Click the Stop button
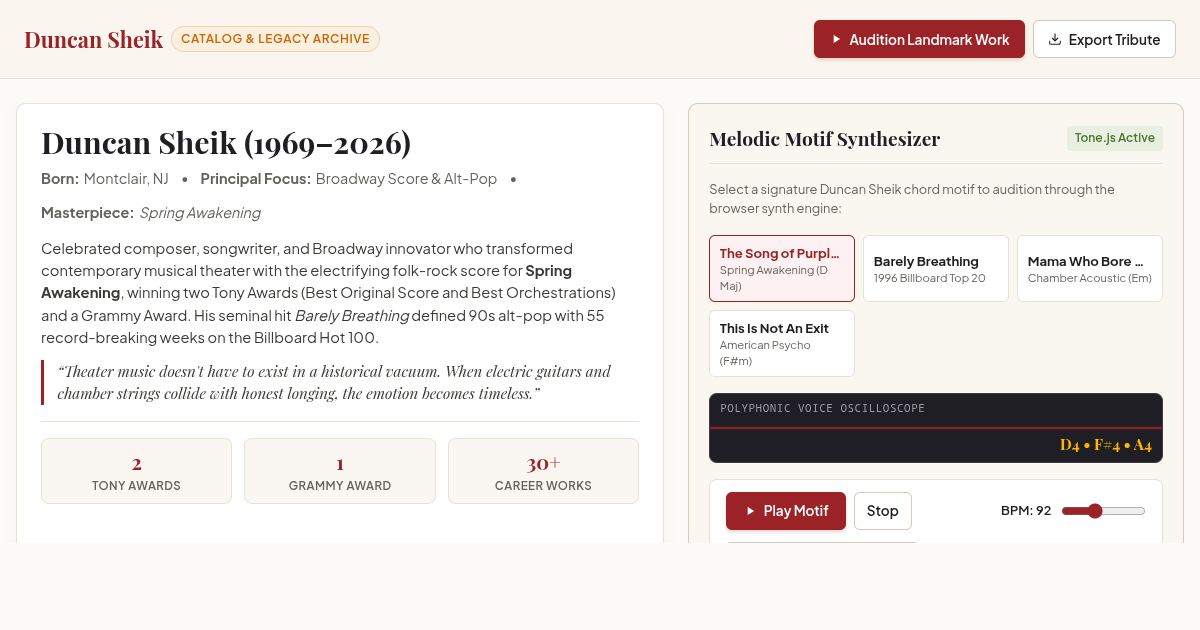1200x630 pixels. point(883,511)
